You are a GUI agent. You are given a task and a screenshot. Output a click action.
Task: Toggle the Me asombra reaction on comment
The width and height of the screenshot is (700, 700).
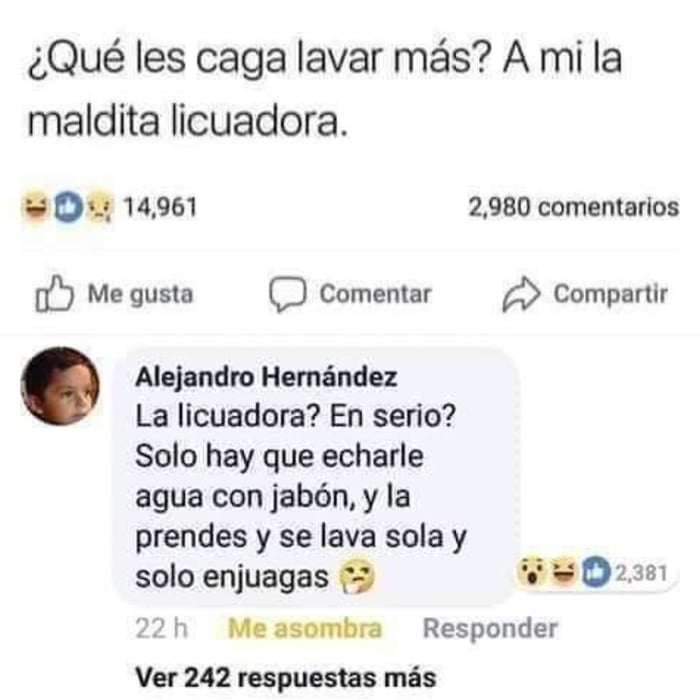pyautogui.click(x=304, y=628)
